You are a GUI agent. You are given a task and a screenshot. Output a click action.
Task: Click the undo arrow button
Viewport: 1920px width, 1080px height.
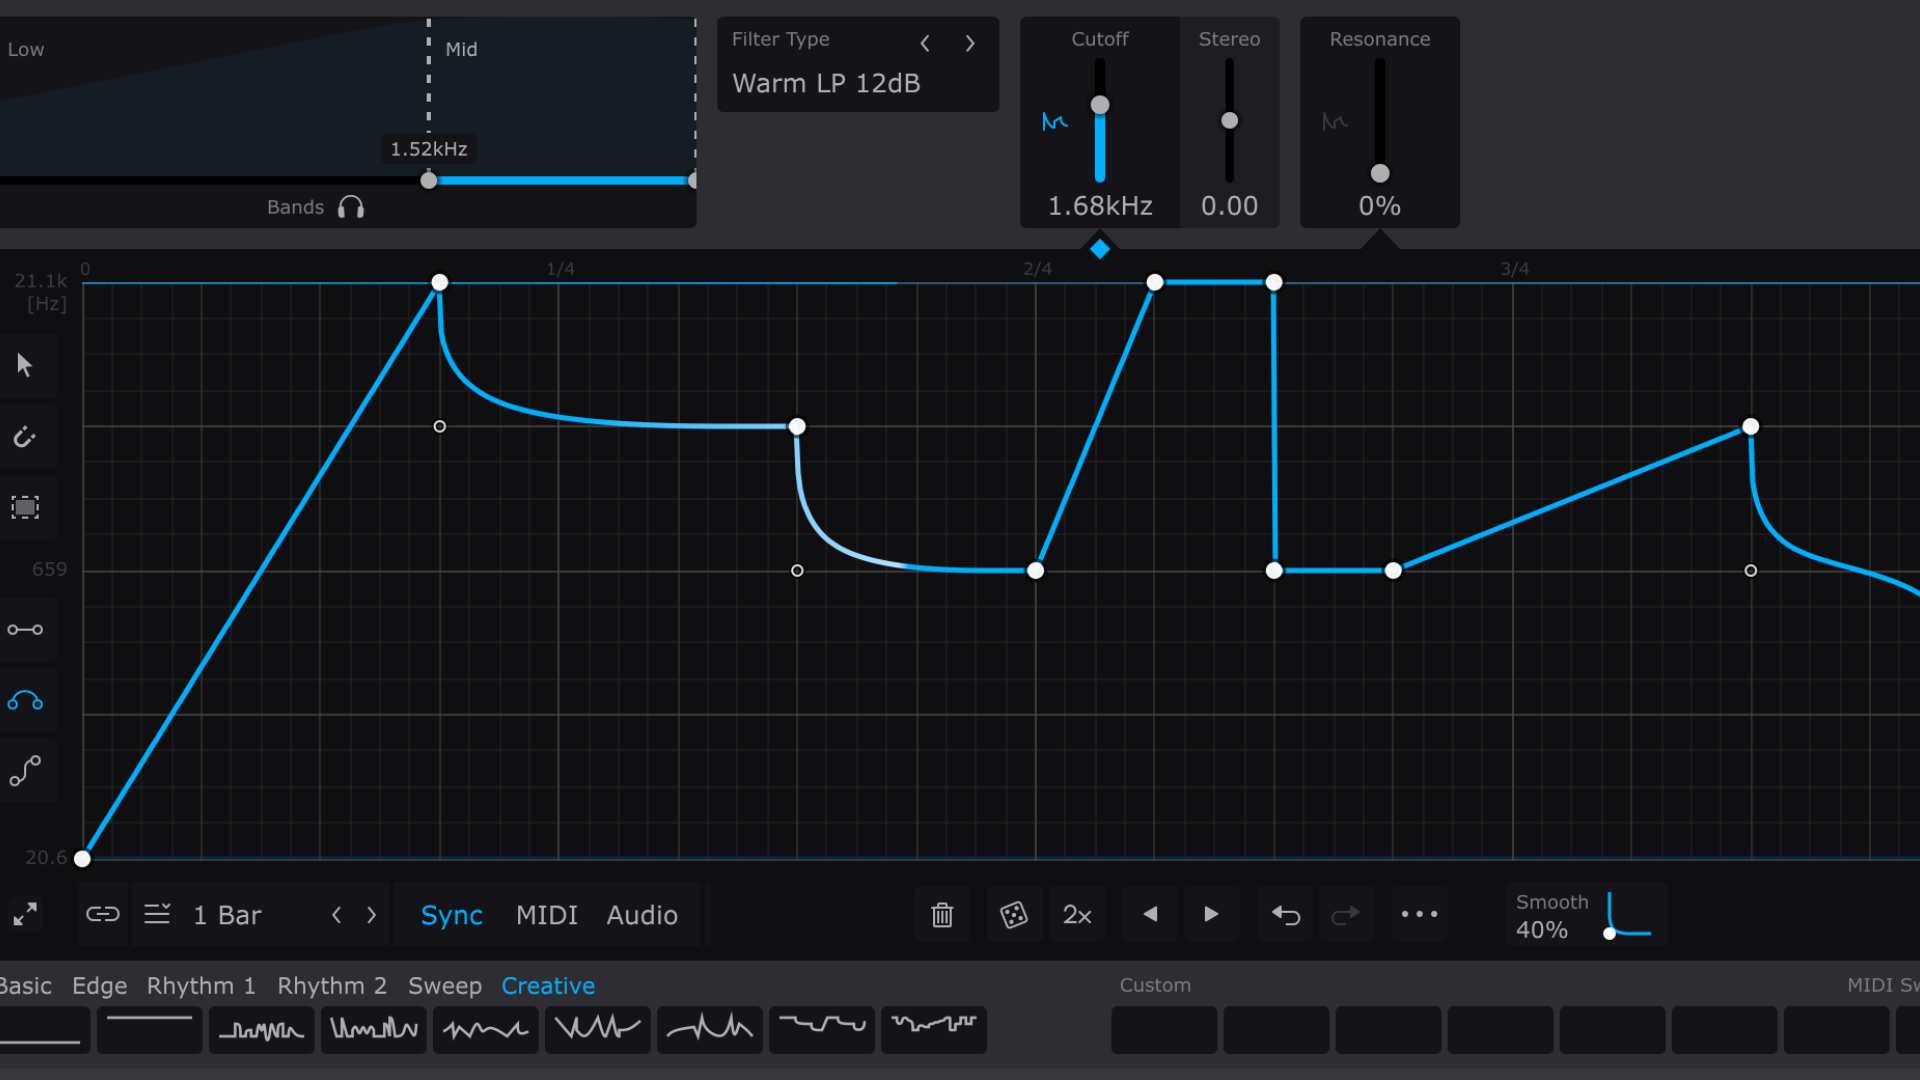(x=1285, y=914)
